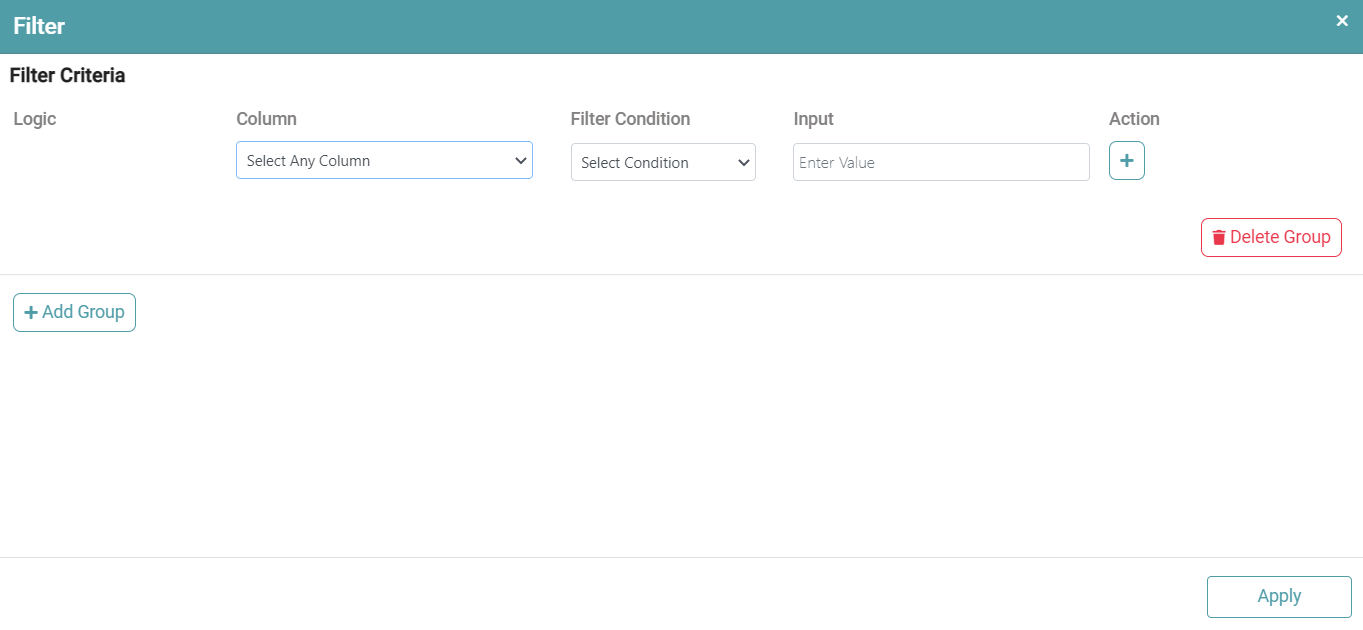Click the Delete Group button
1363x630 pixels.
point(1271,237)
